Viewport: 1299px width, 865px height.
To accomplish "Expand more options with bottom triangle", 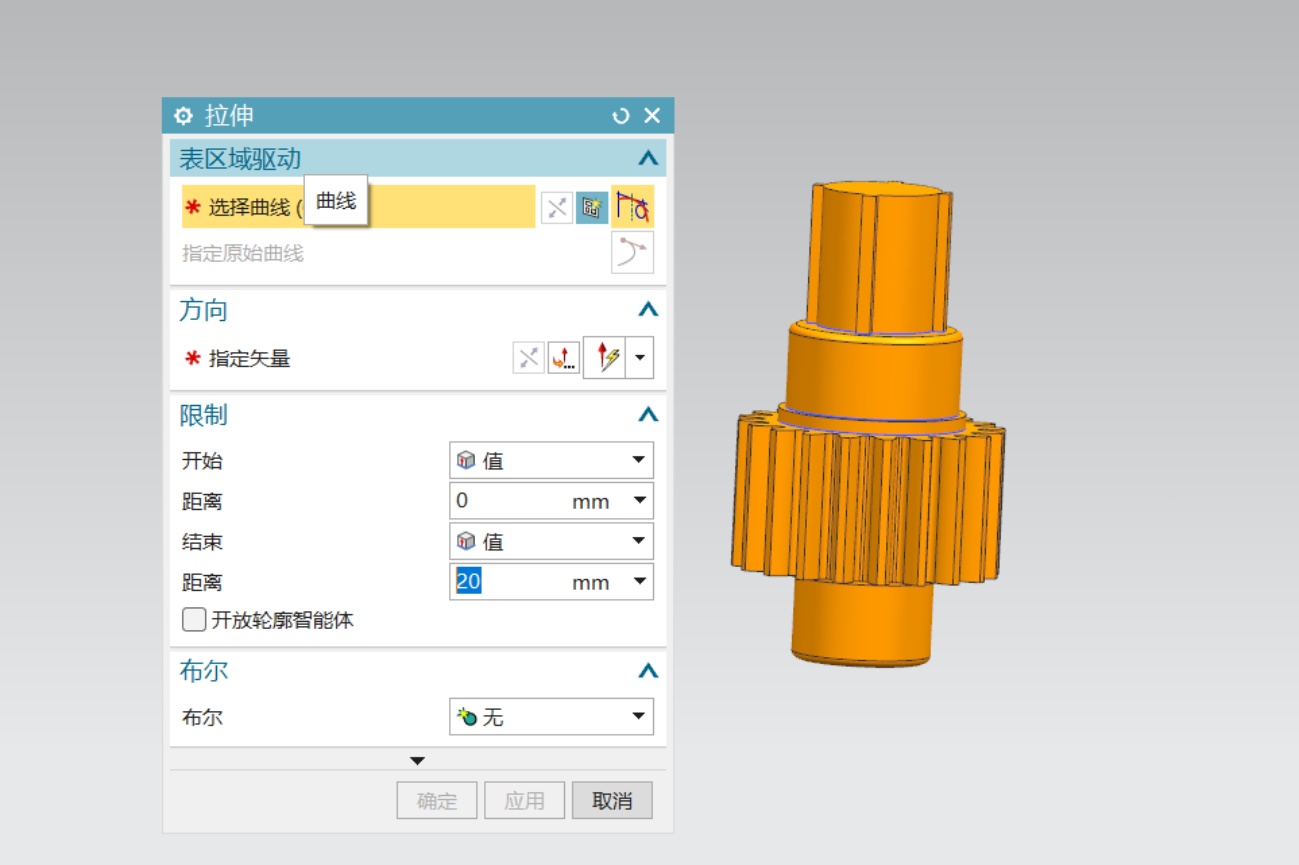I will pos(418,761).
